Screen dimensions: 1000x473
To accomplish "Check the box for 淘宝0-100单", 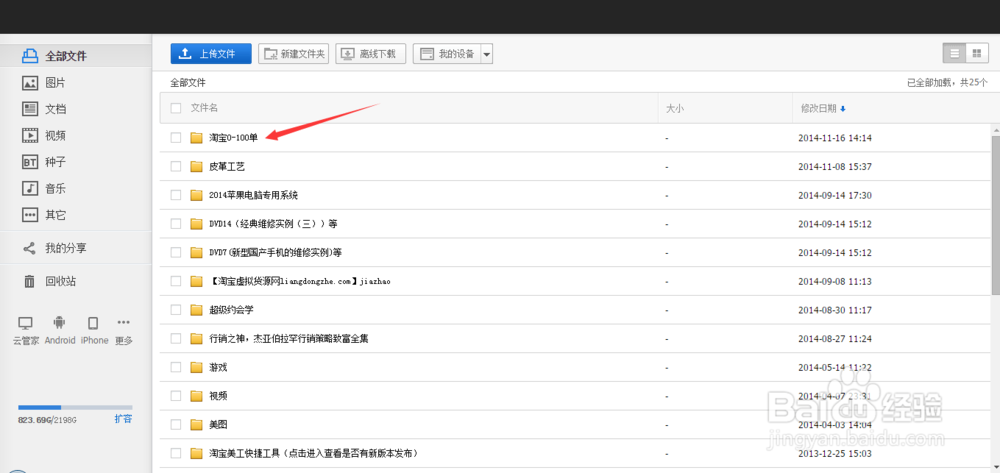I will pos(176,137).
